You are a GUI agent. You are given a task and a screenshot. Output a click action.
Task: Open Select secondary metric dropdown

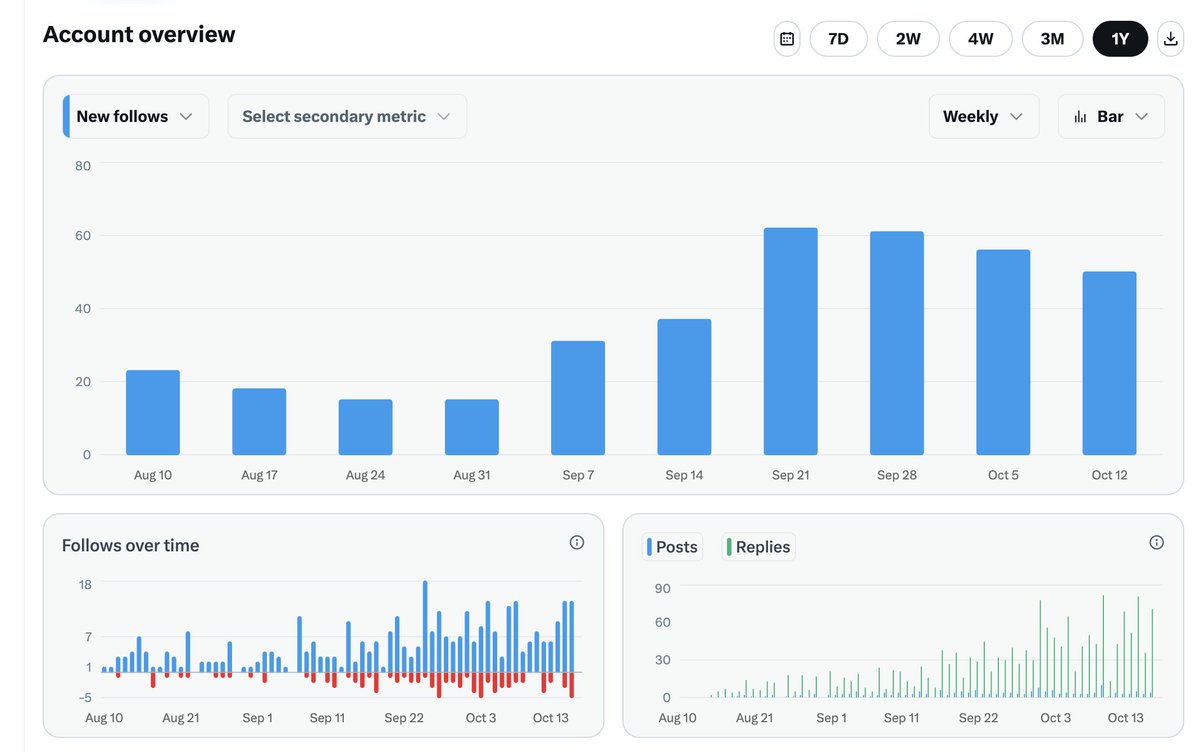347,116
